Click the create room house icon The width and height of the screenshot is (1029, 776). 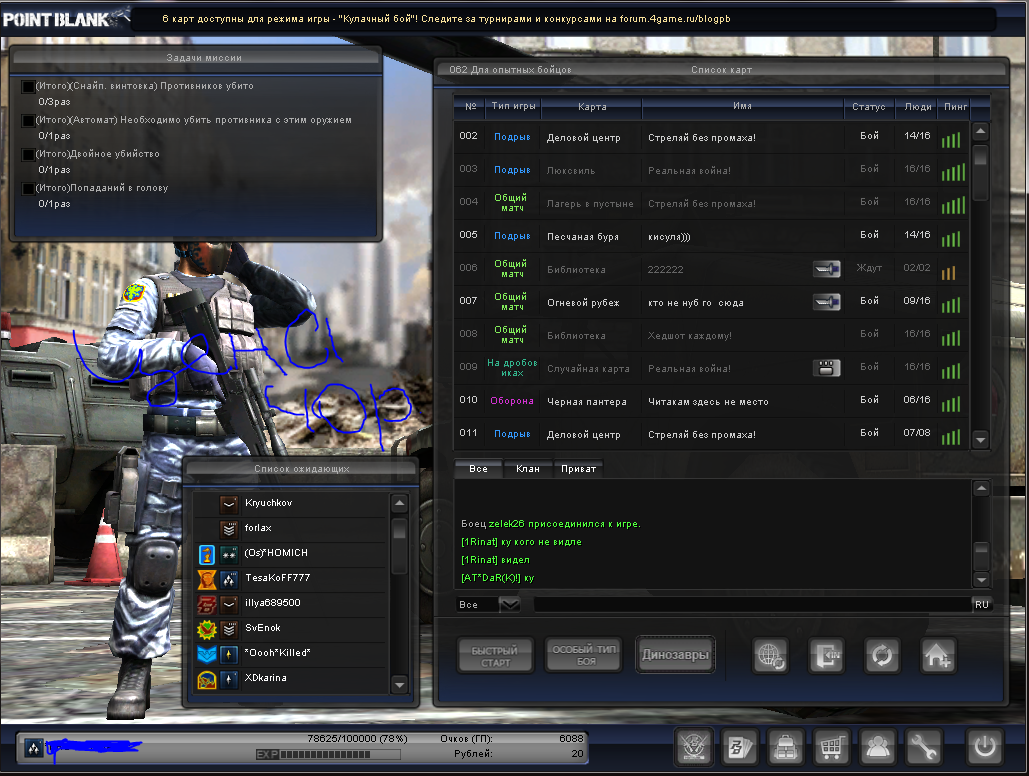pyautogui.click(x=938, y=655)
